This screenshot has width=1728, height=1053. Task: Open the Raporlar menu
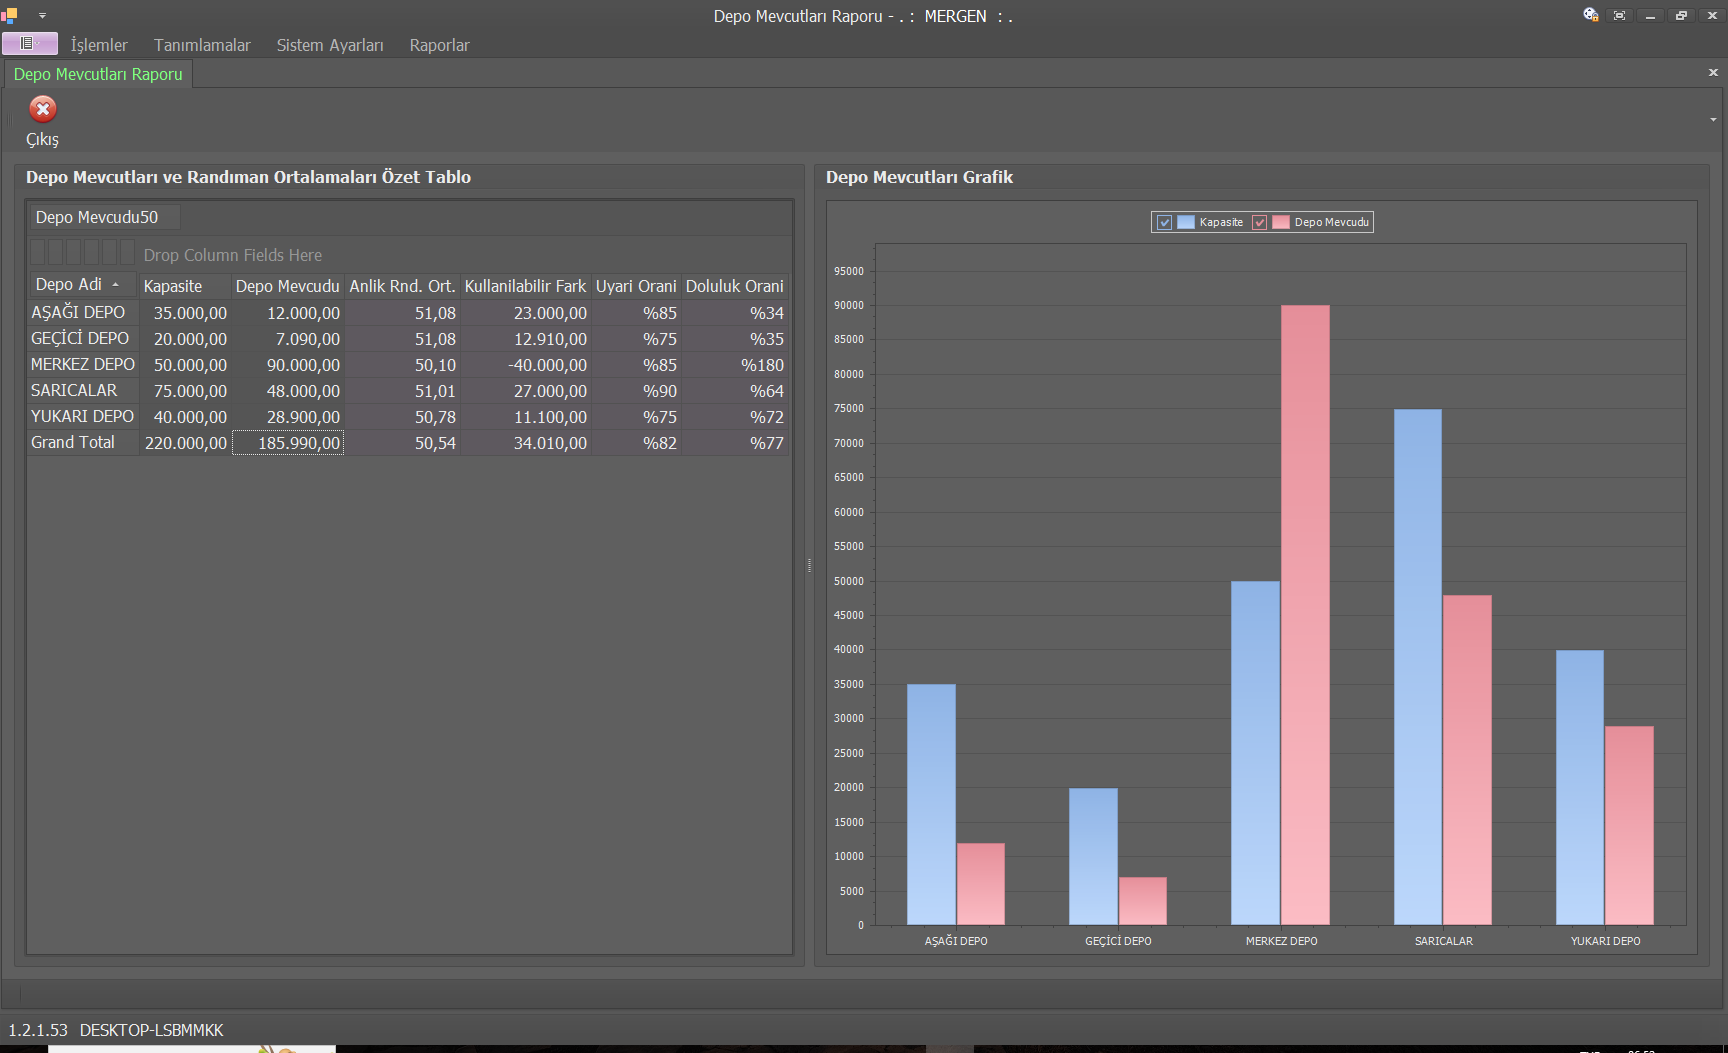[x=439, y=45]
